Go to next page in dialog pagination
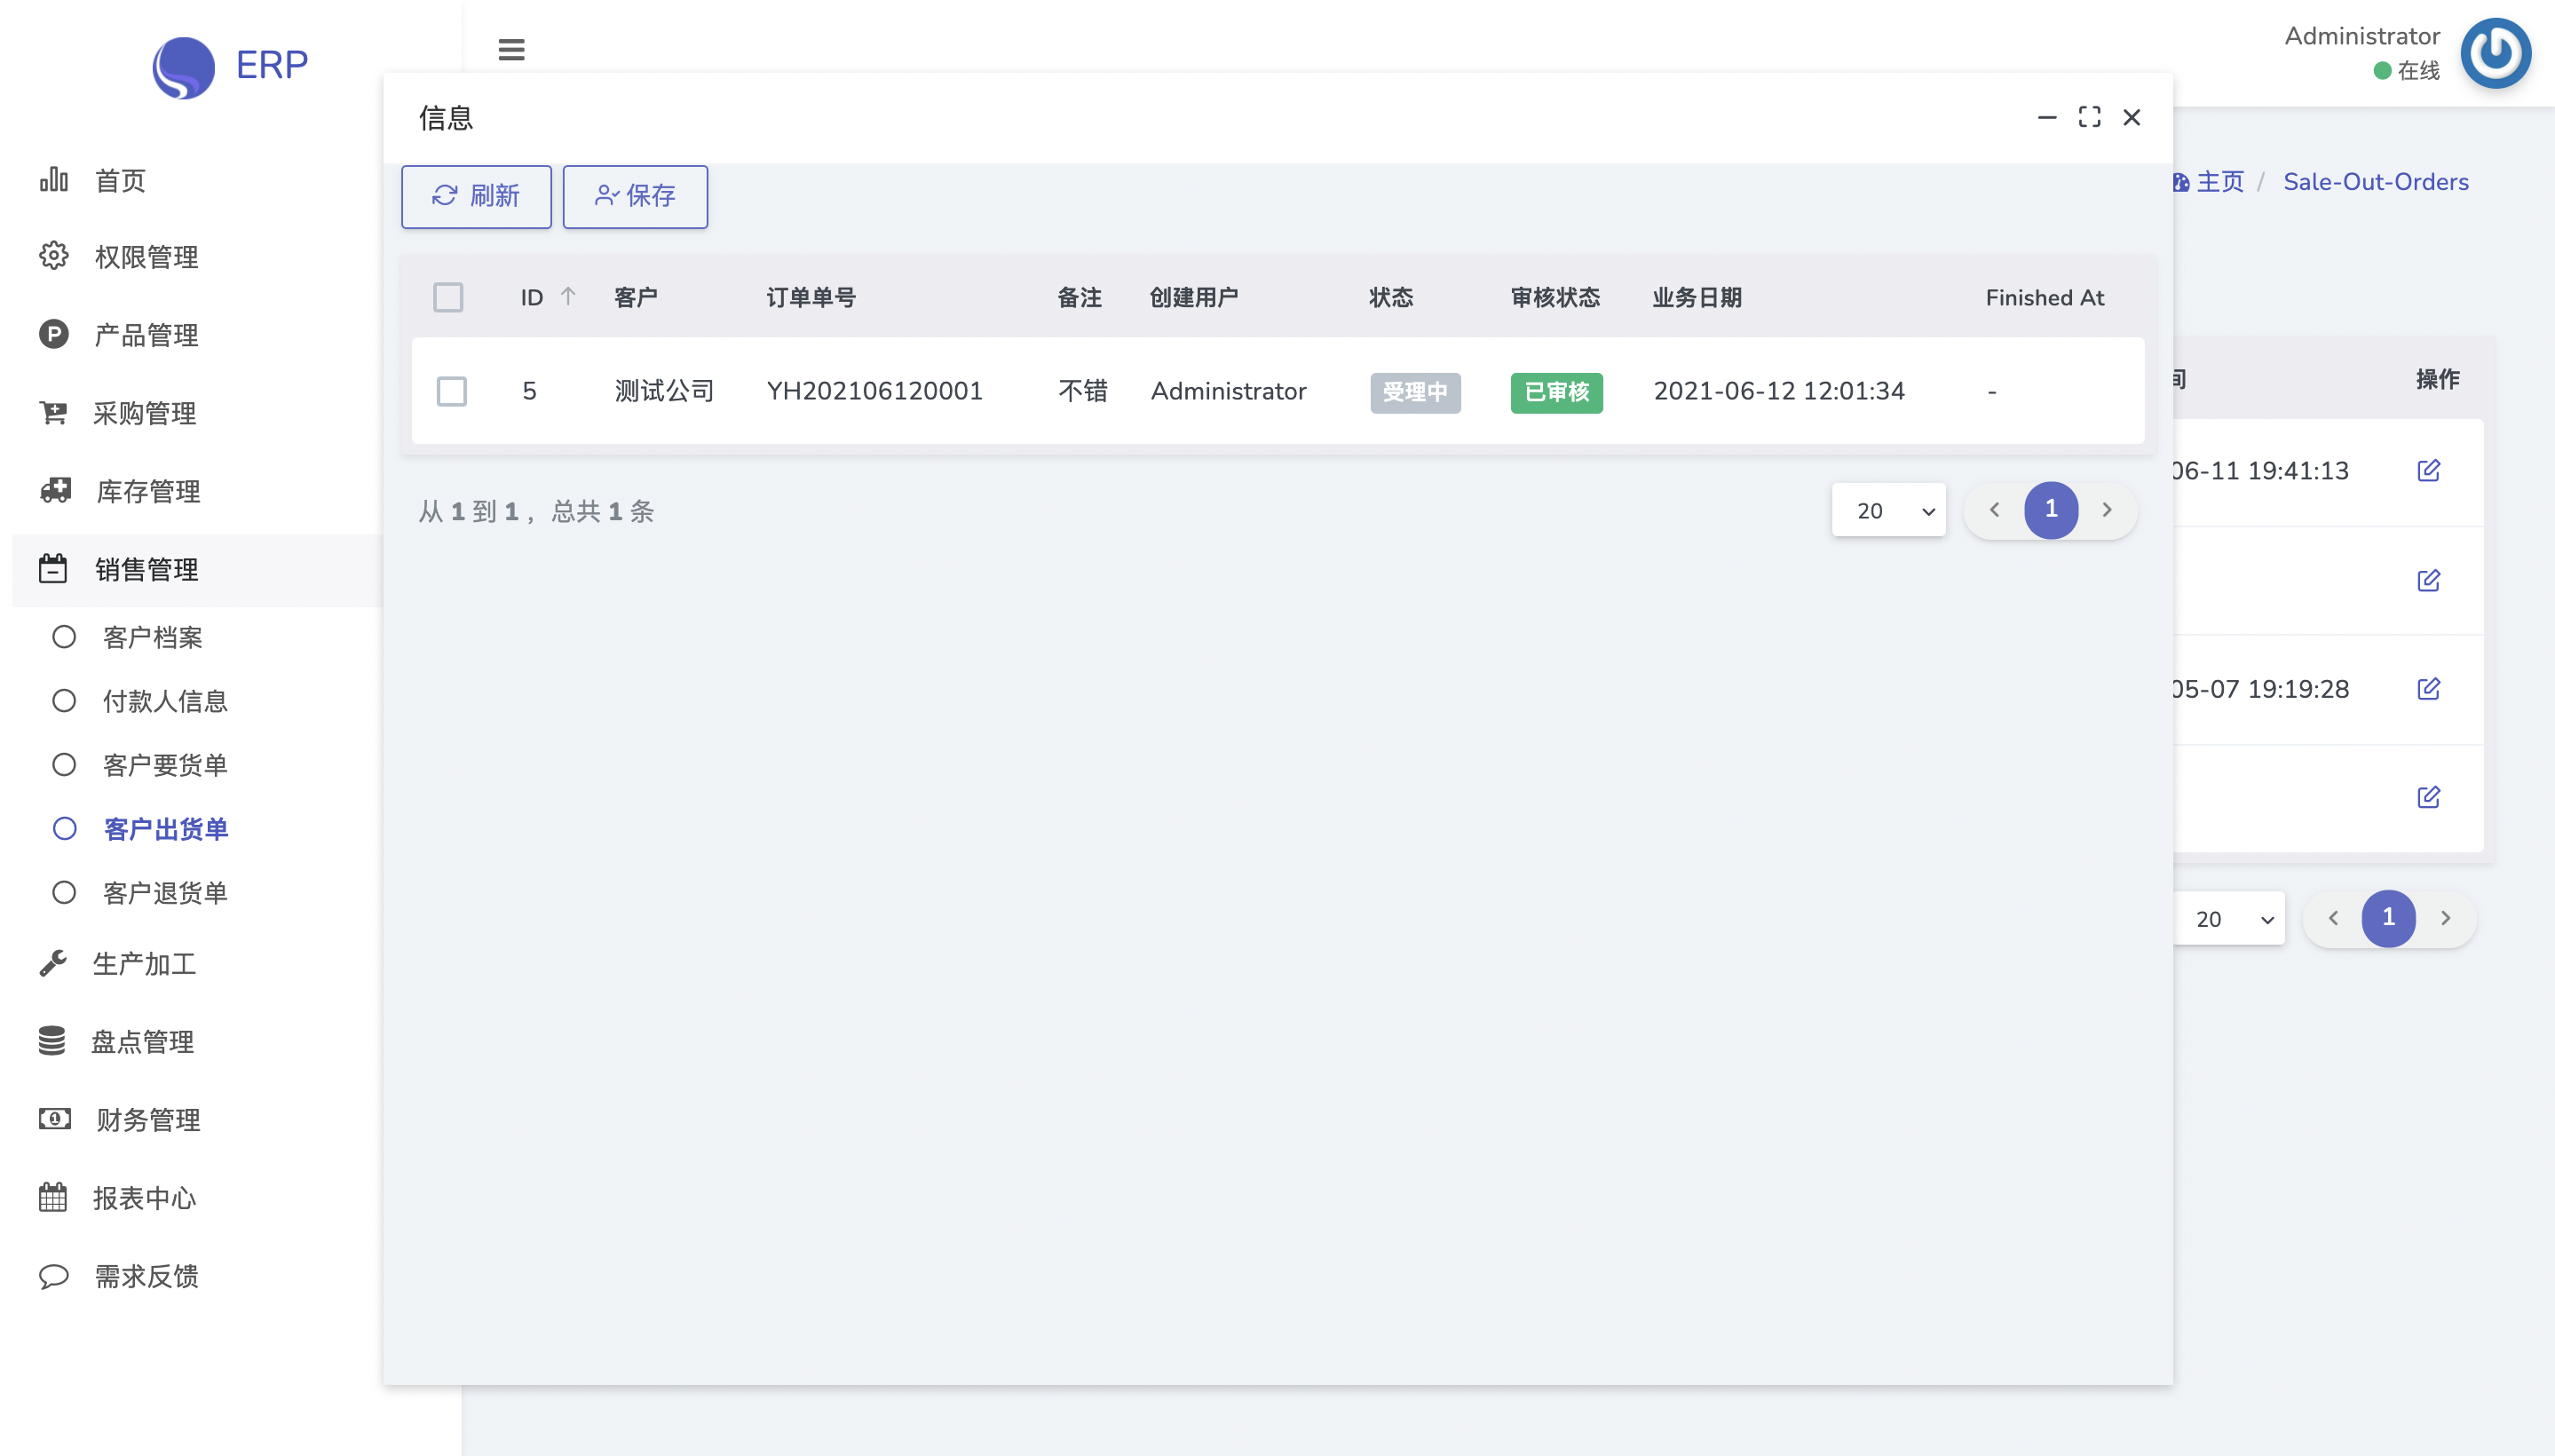The image size is (2555, 1456). click(x=2106, y=510)
